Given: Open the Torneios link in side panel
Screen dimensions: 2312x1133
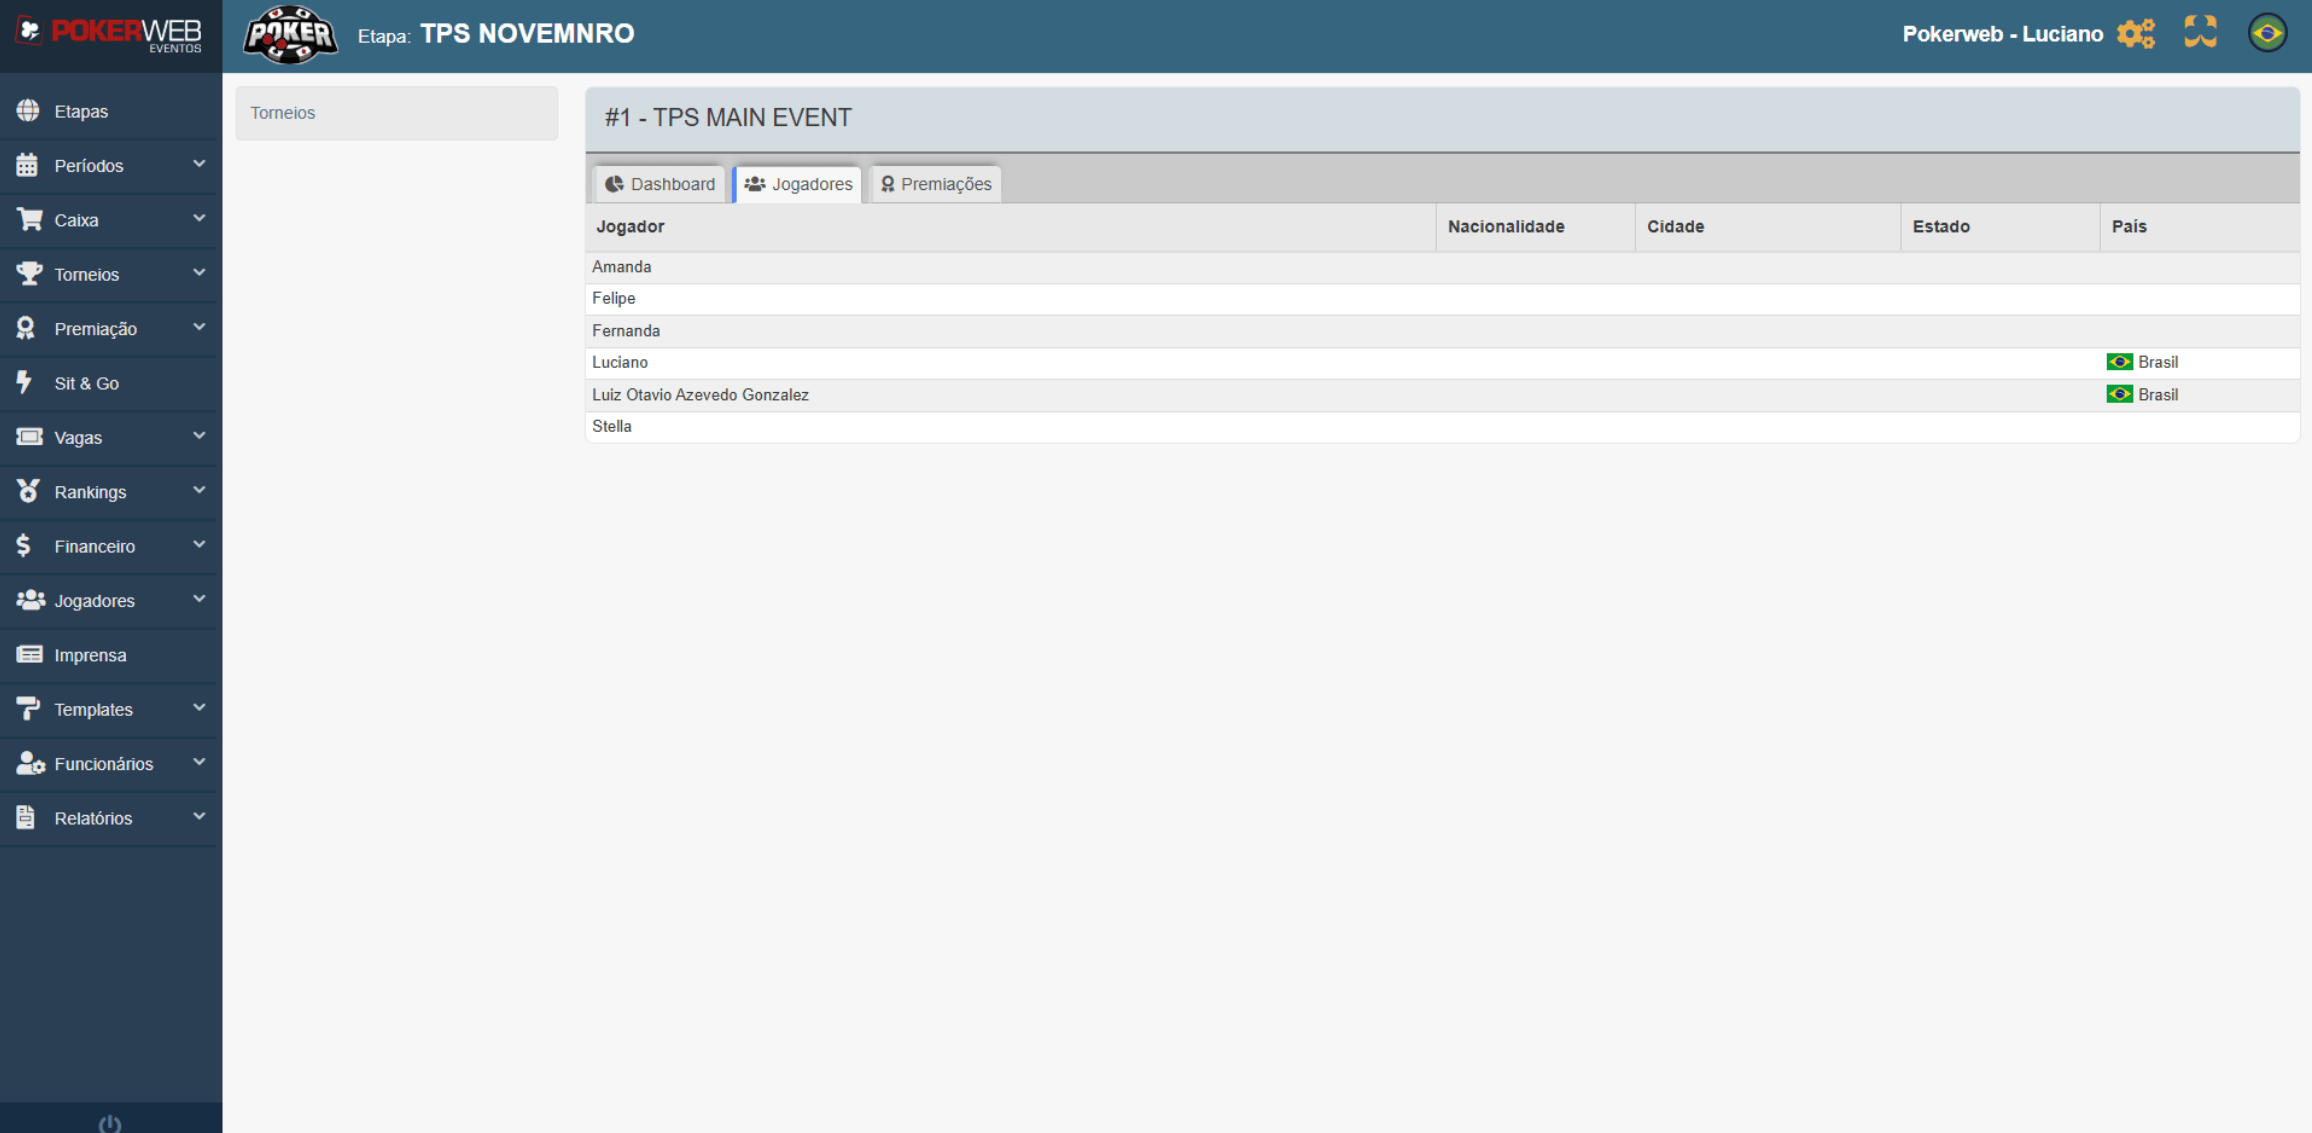Looking at the screenshot, I should [283, 113].
